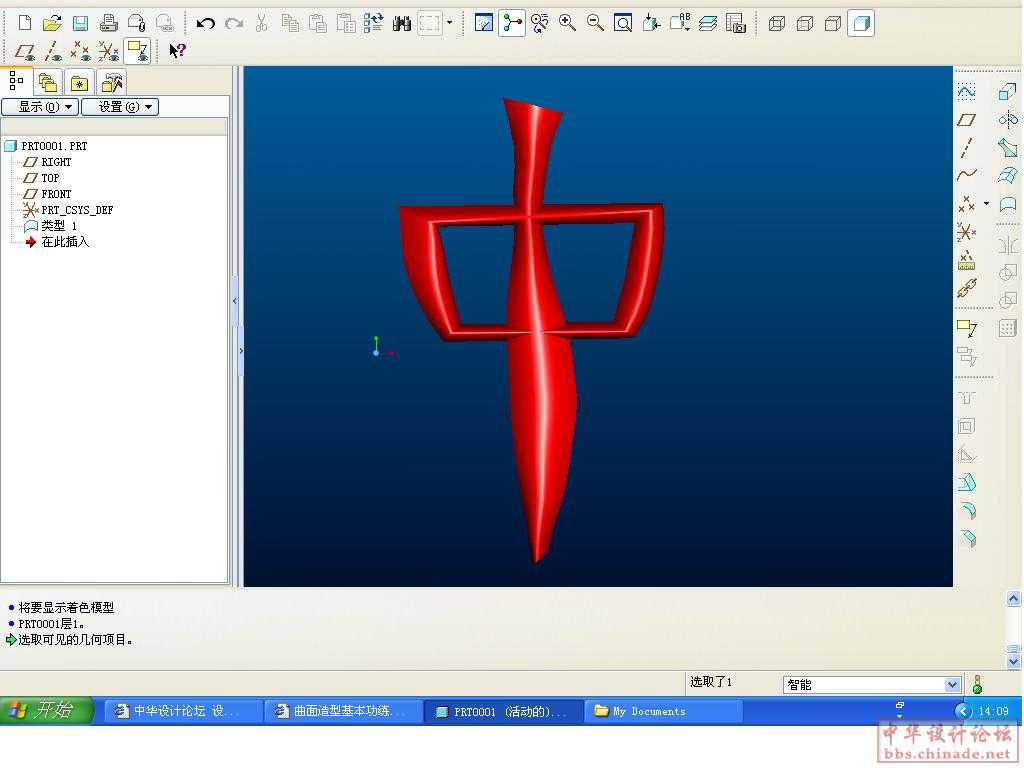
Task: Zoom in with the plus magnifier
Action: [x=568, y=24]
